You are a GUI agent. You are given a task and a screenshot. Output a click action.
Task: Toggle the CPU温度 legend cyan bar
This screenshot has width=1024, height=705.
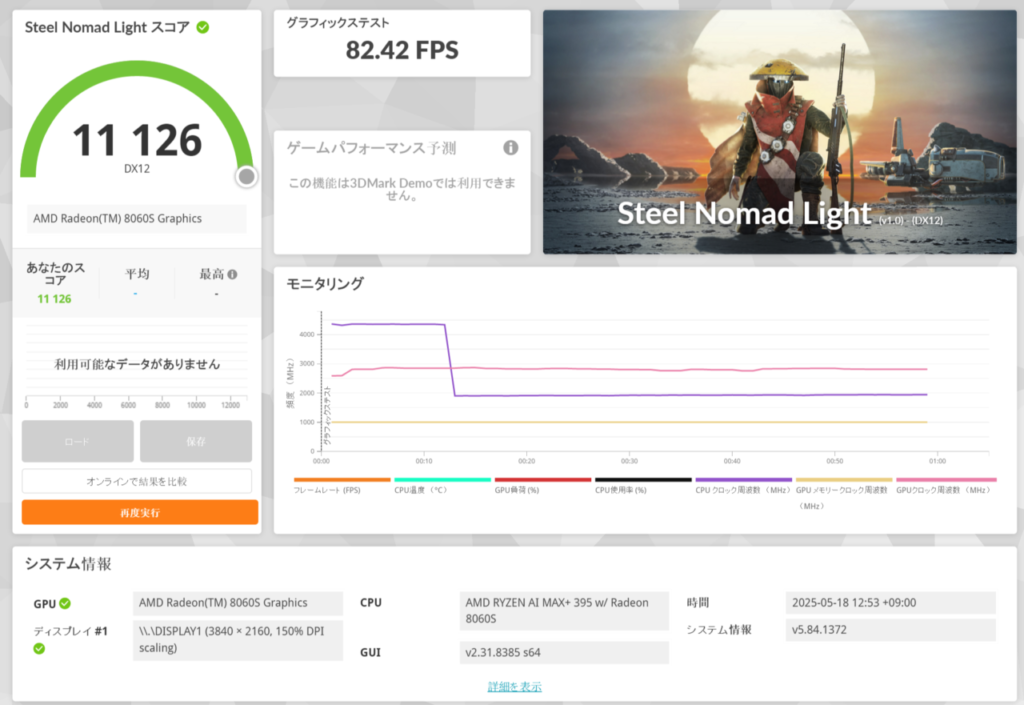[442, 480]
